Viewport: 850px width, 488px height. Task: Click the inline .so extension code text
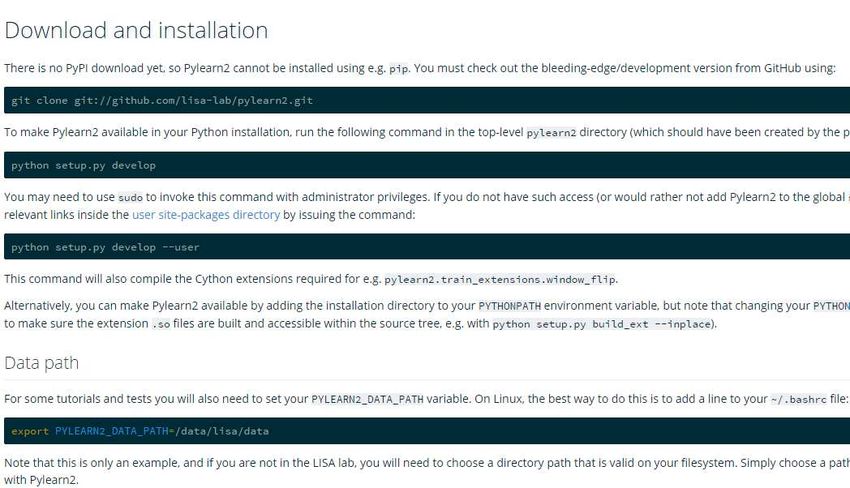pos(161,324)
